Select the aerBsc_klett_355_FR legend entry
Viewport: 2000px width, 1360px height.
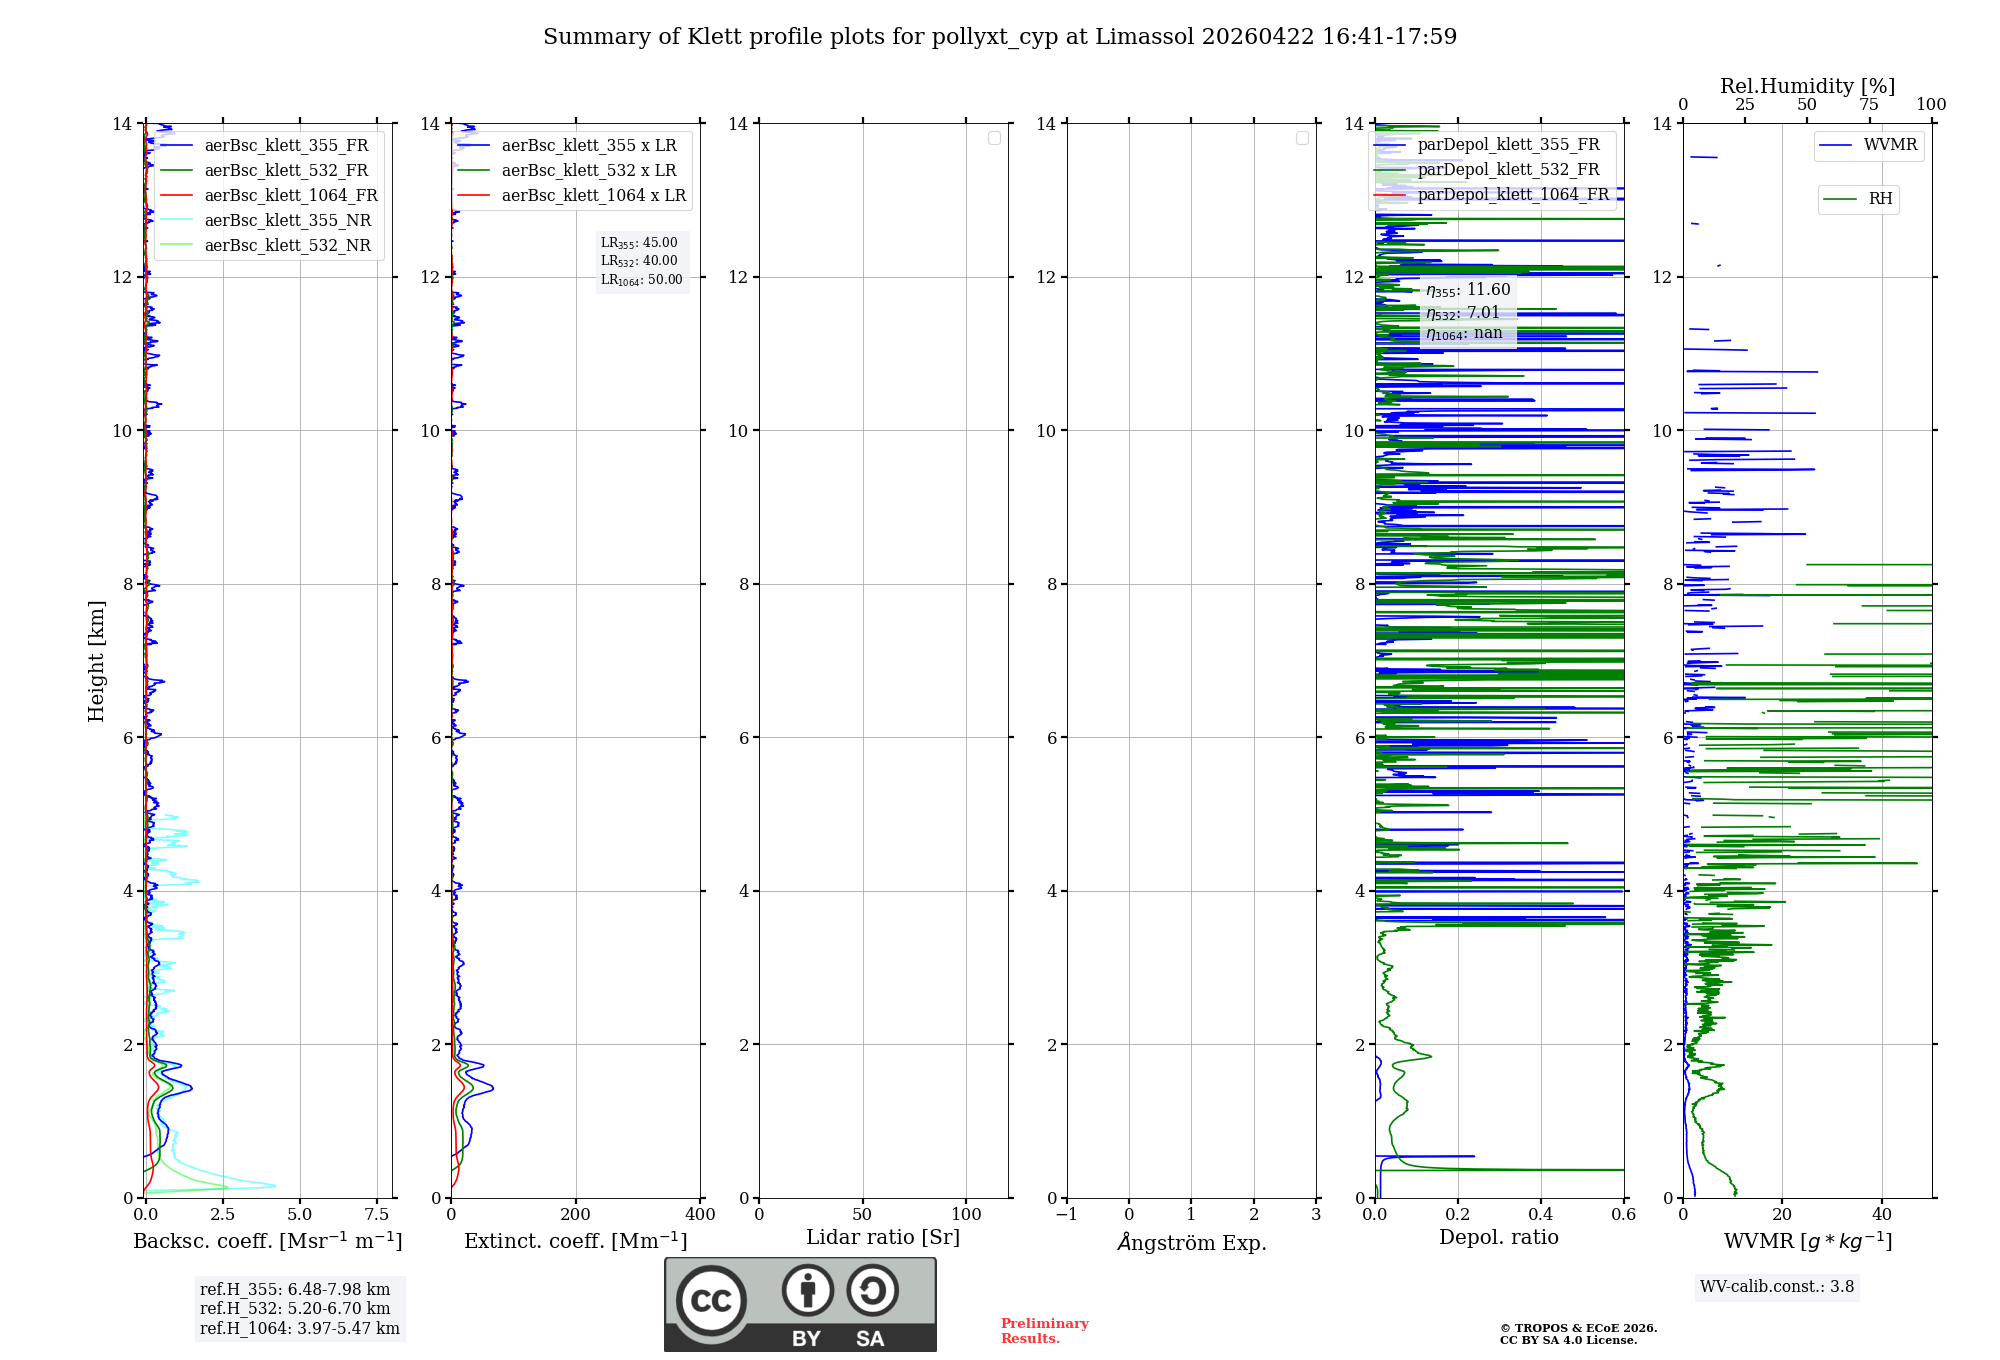click(286, 145)
